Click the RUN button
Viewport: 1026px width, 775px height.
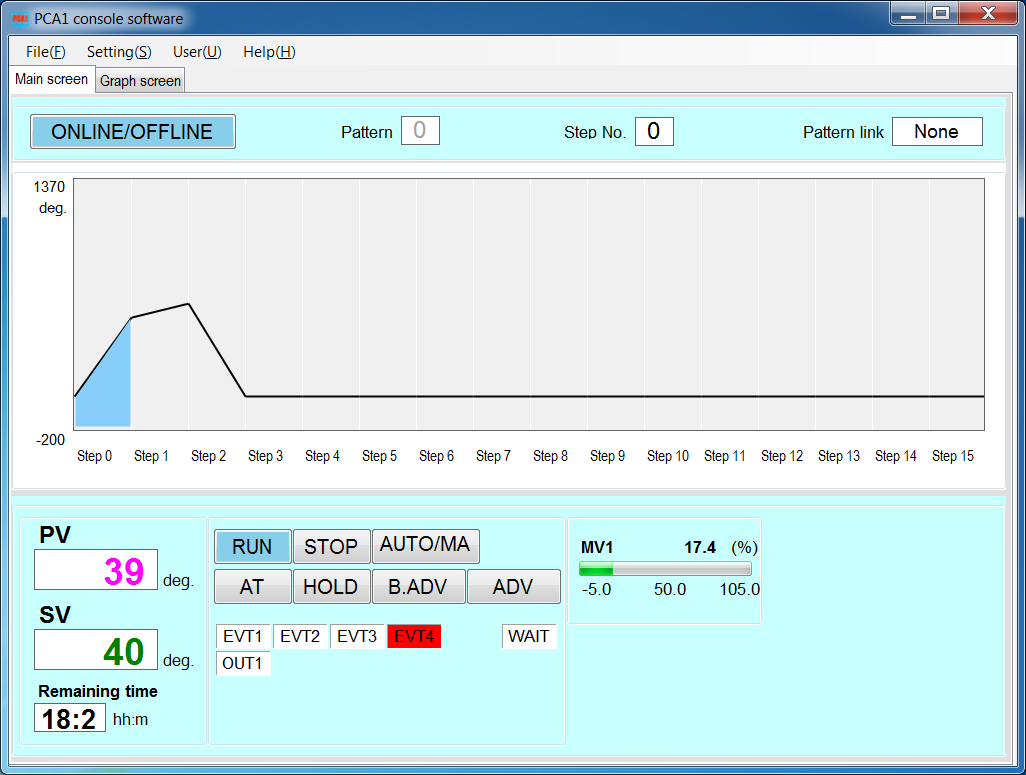point(253,546)
